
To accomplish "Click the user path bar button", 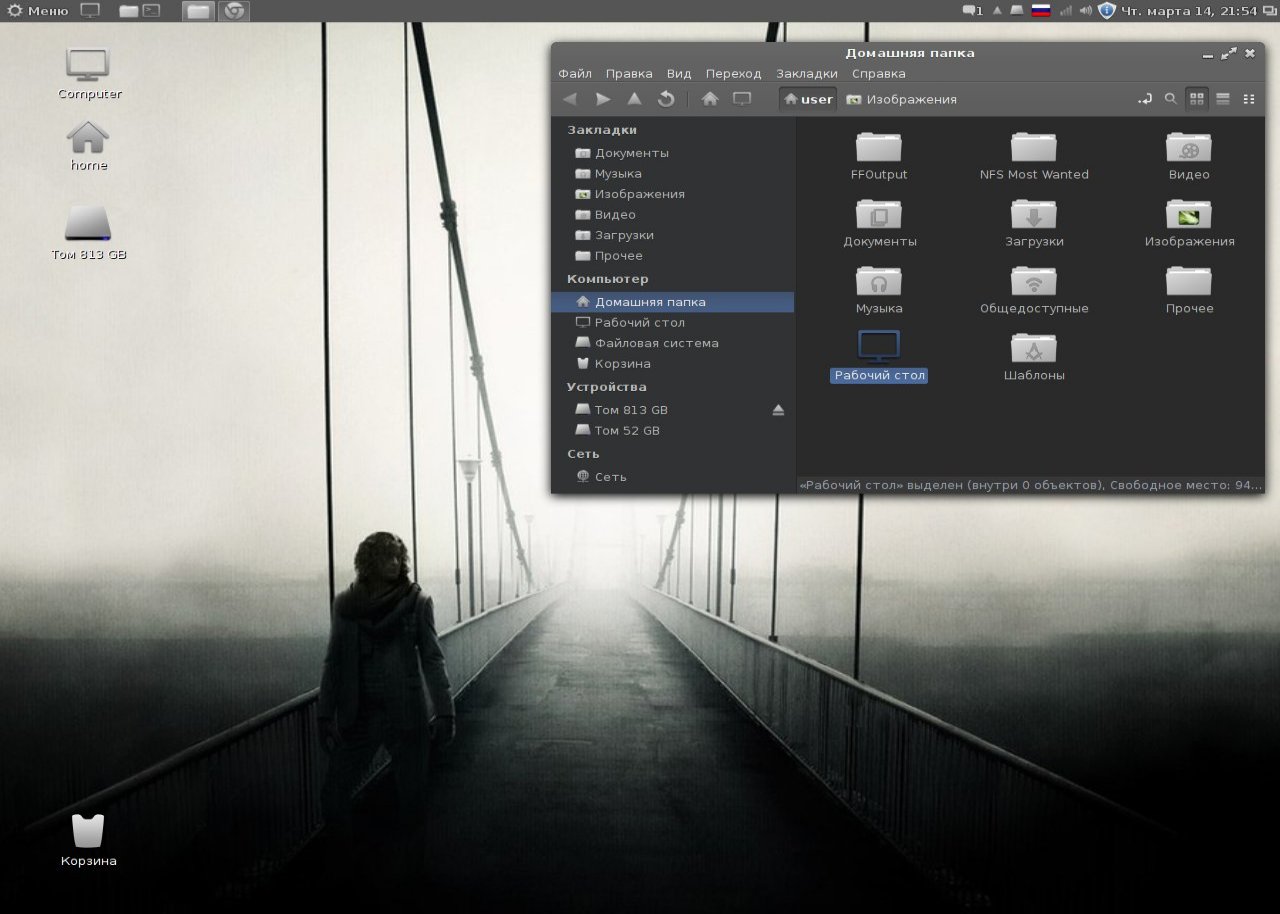I will [x=808, y=99].
